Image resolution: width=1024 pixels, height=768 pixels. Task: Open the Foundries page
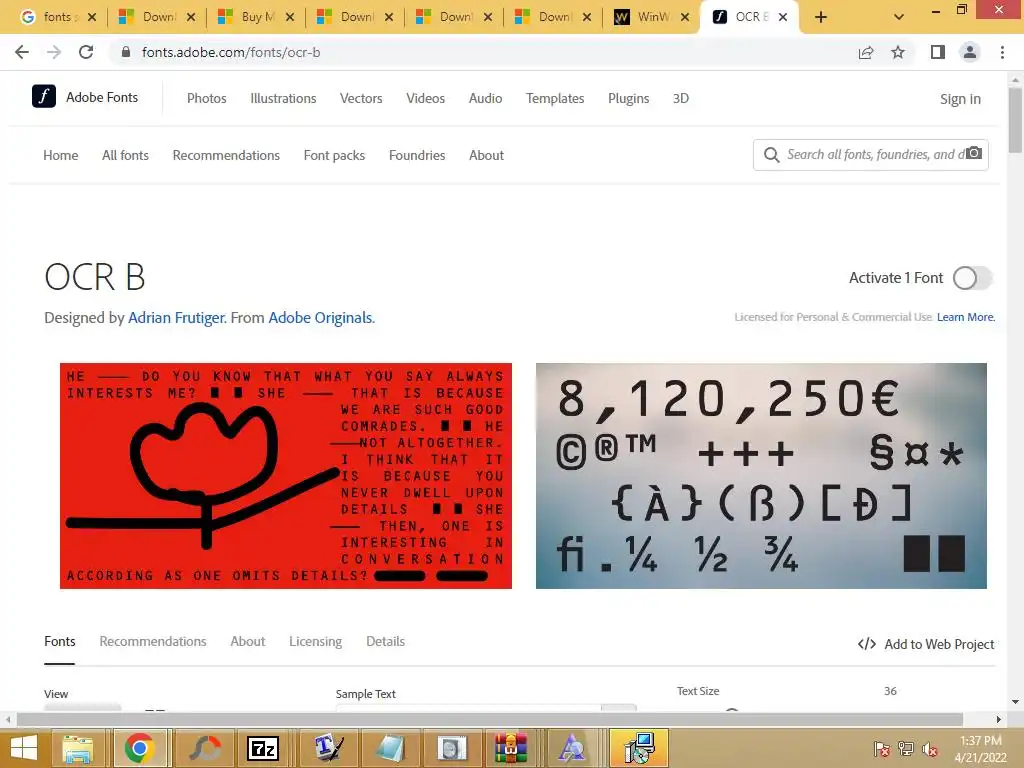point(417,155)
